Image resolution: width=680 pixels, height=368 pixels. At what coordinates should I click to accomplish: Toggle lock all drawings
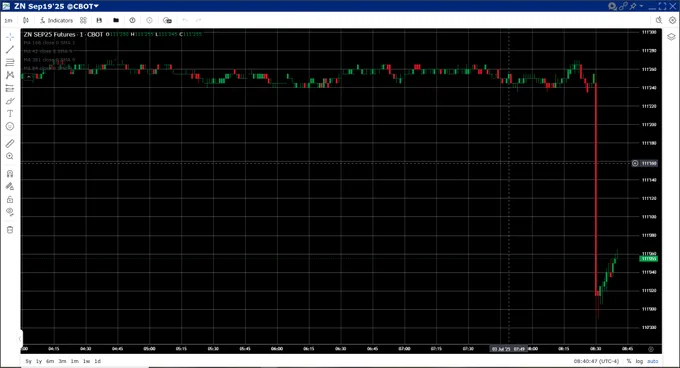(x=10, y=199)
